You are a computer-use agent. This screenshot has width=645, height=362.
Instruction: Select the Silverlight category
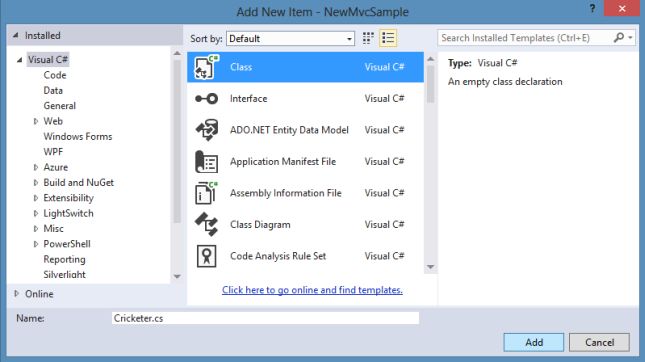[65, 275]
